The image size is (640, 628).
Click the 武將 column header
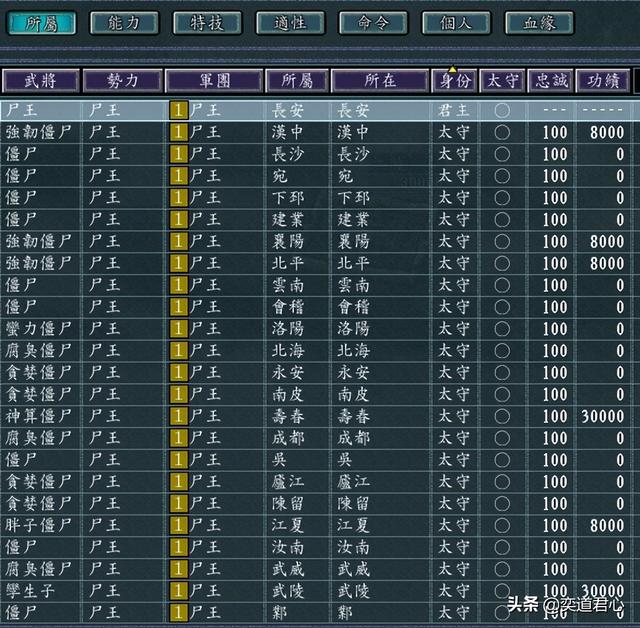tap(40, 81)
